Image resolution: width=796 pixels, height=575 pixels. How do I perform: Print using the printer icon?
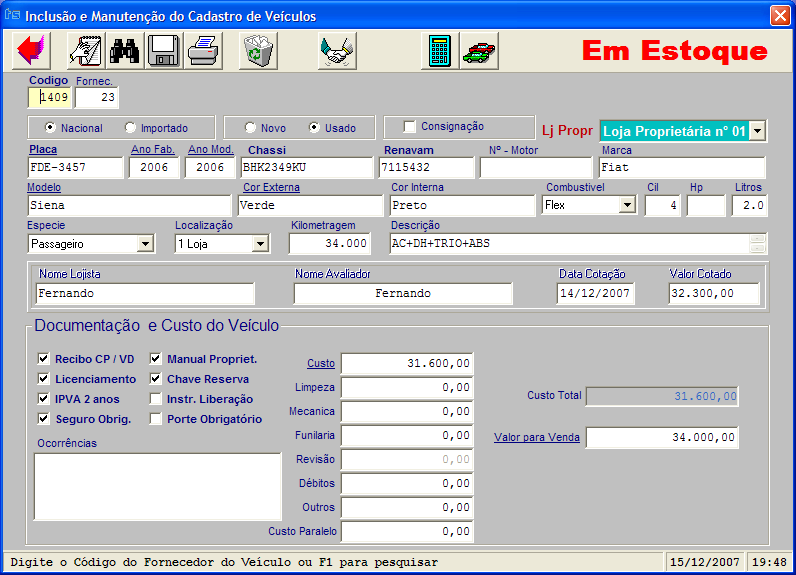(203, 50)
